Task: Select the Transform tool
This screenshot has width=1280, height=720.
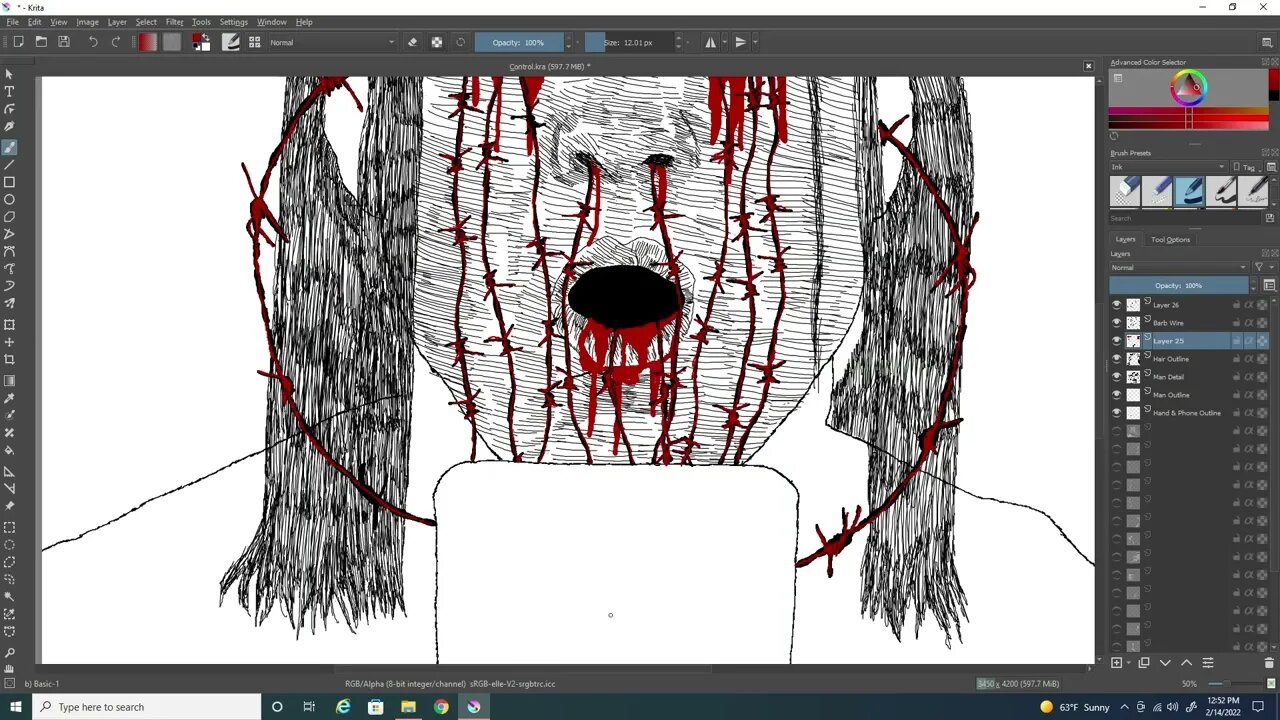Action: point(9,325)
